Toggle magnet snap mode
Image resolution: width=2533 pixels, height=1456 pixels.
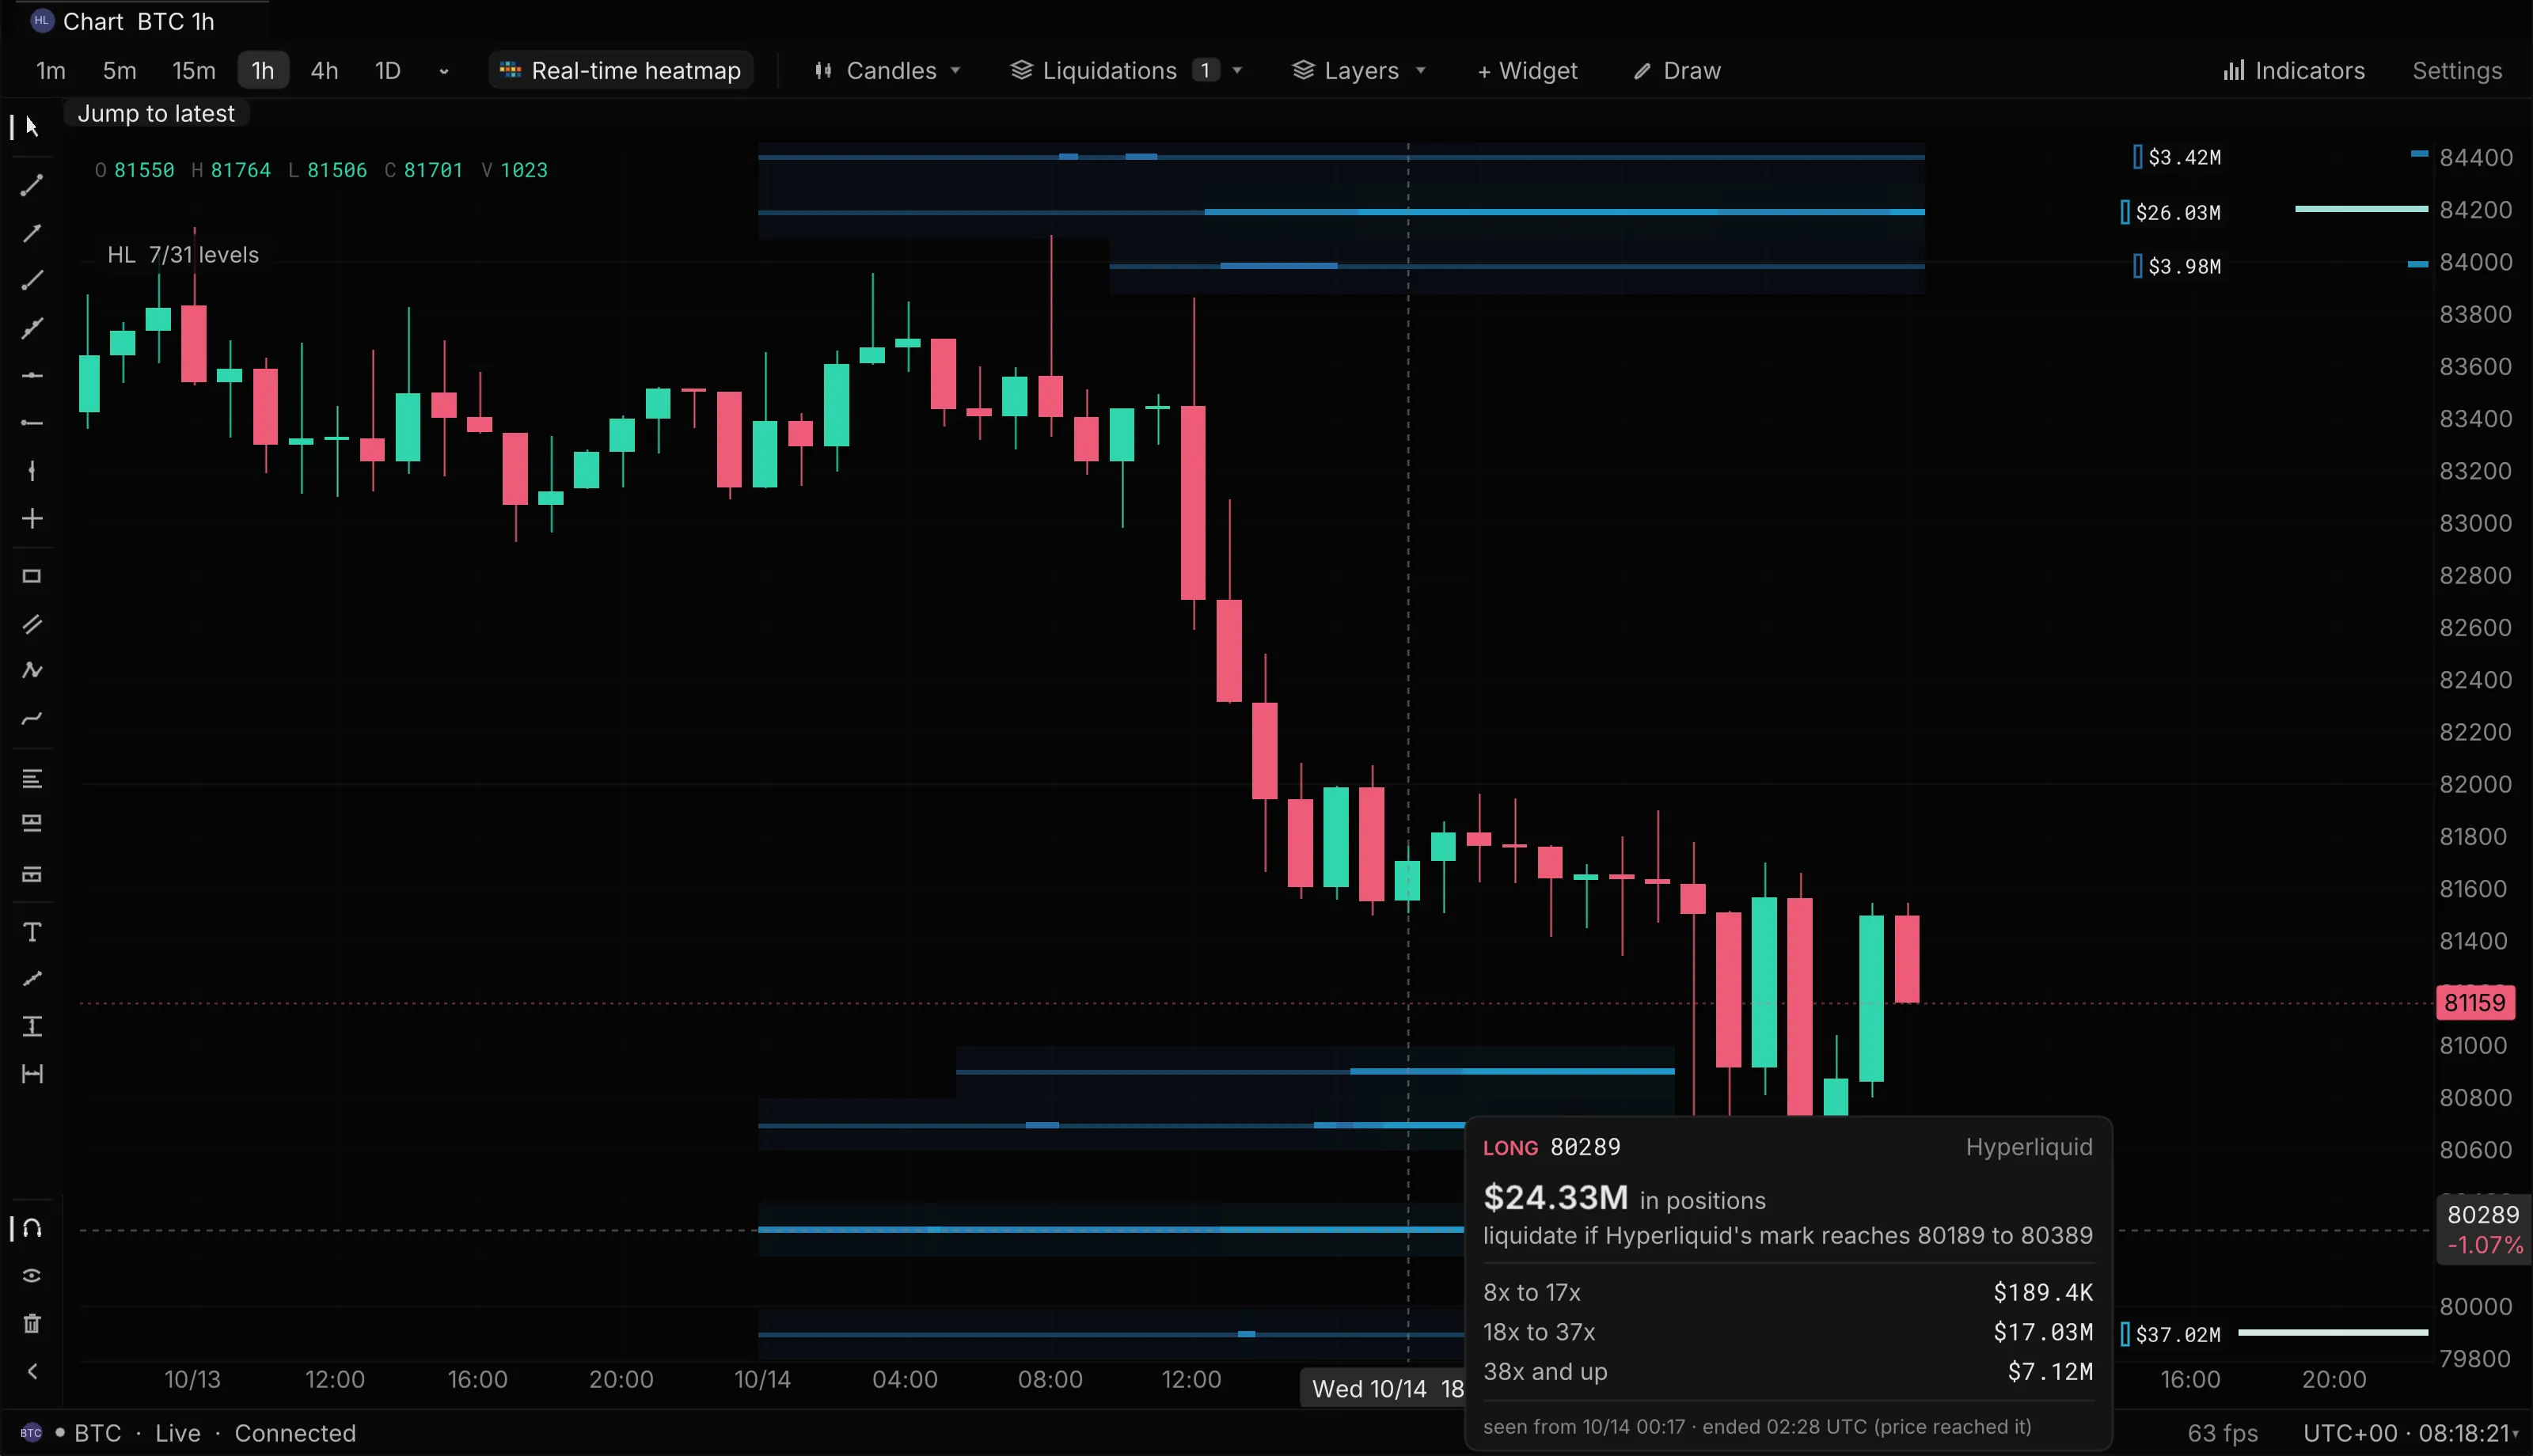32,1228
